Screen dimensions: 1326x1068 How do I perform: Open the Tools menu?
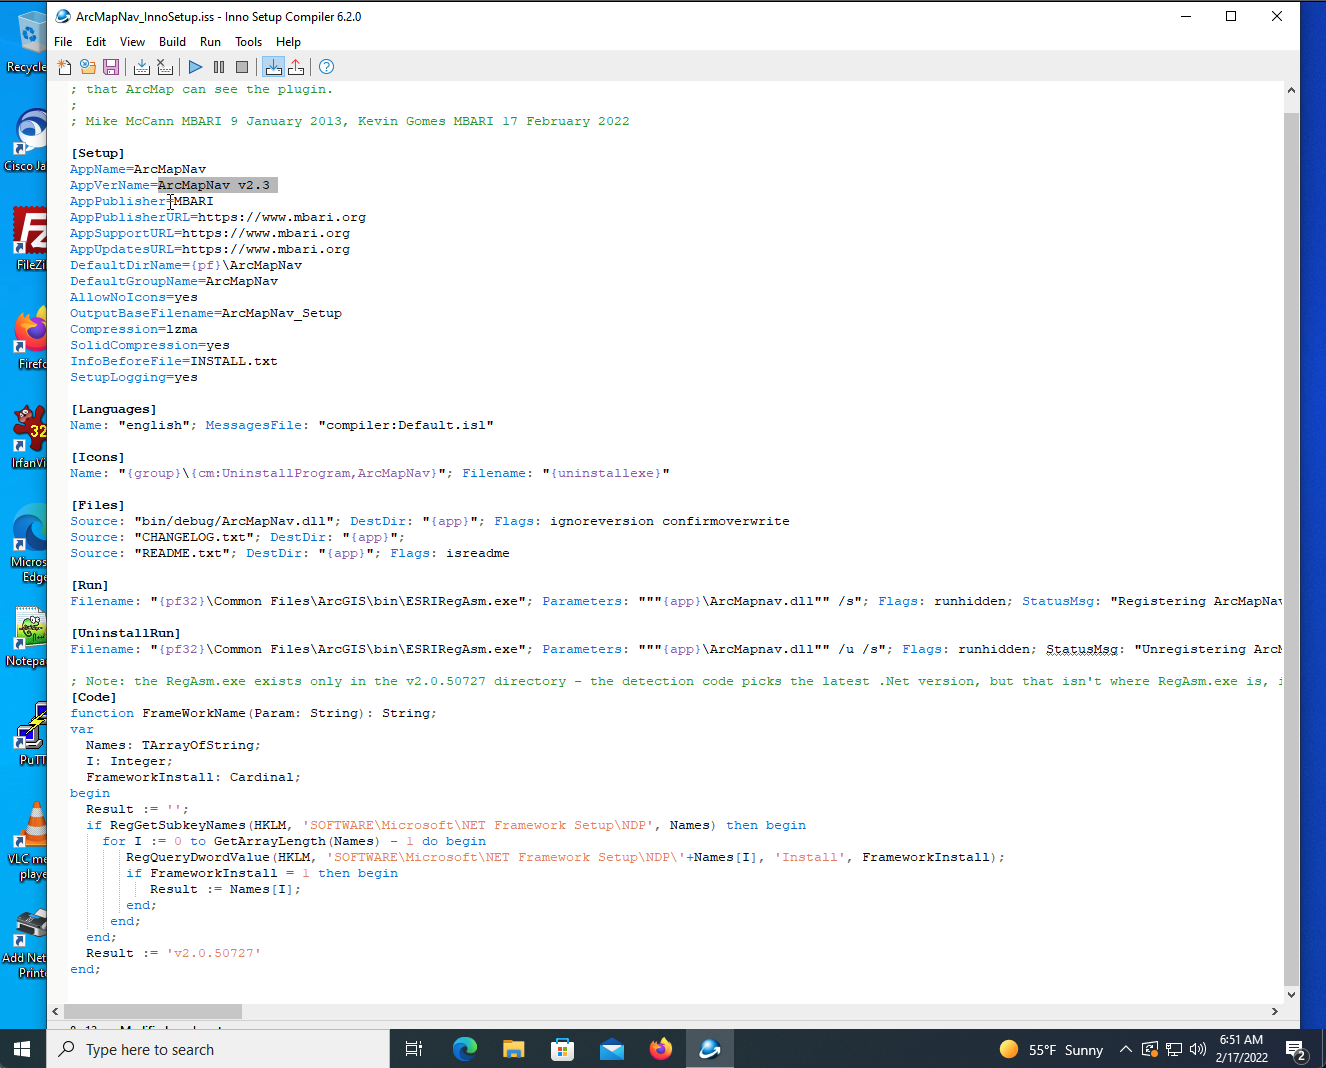248,42
